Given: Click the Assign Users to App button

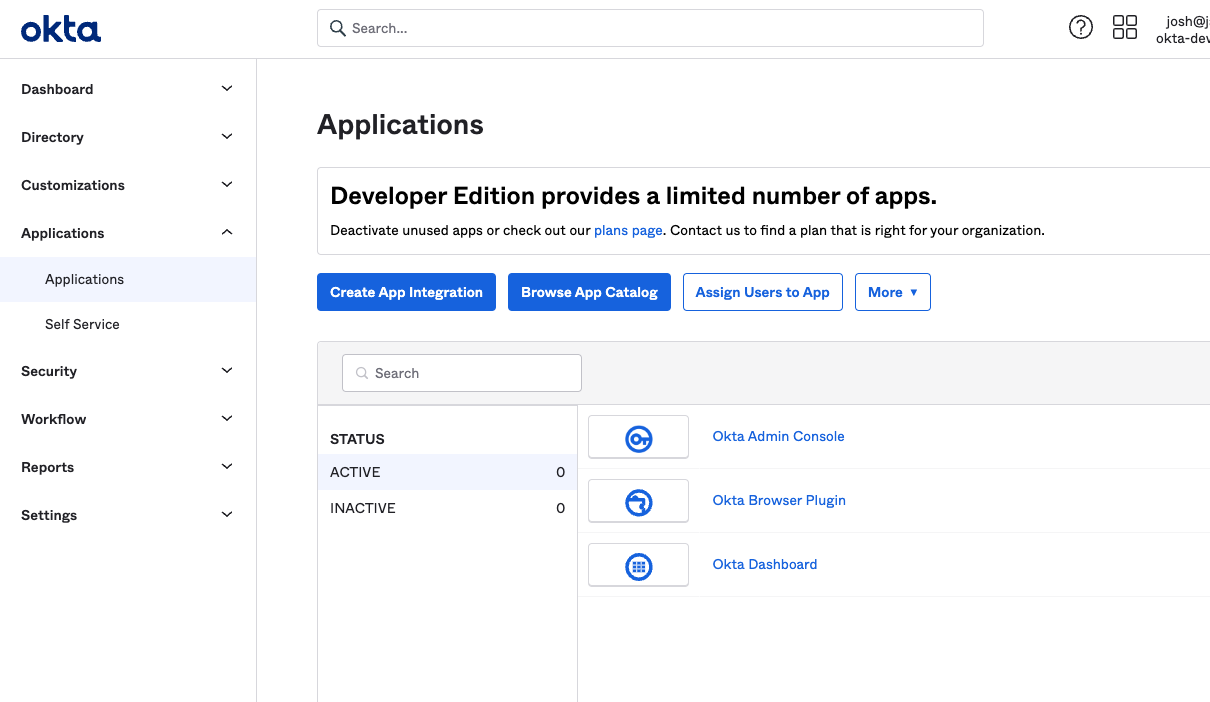Looking at the screenshot, I should click(x=762, y=292).
